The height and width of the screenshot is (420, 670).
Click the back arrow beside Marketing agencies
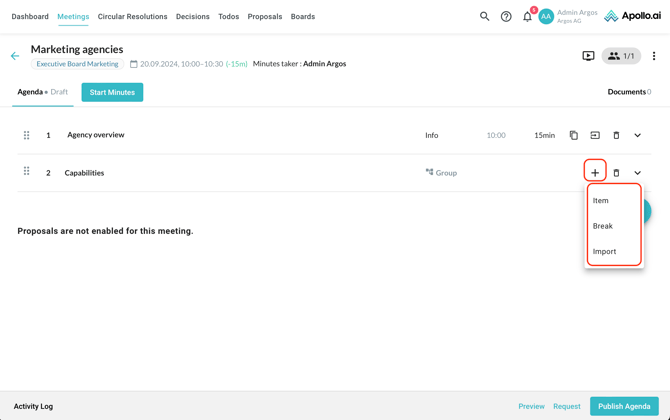tap(15, 56)
